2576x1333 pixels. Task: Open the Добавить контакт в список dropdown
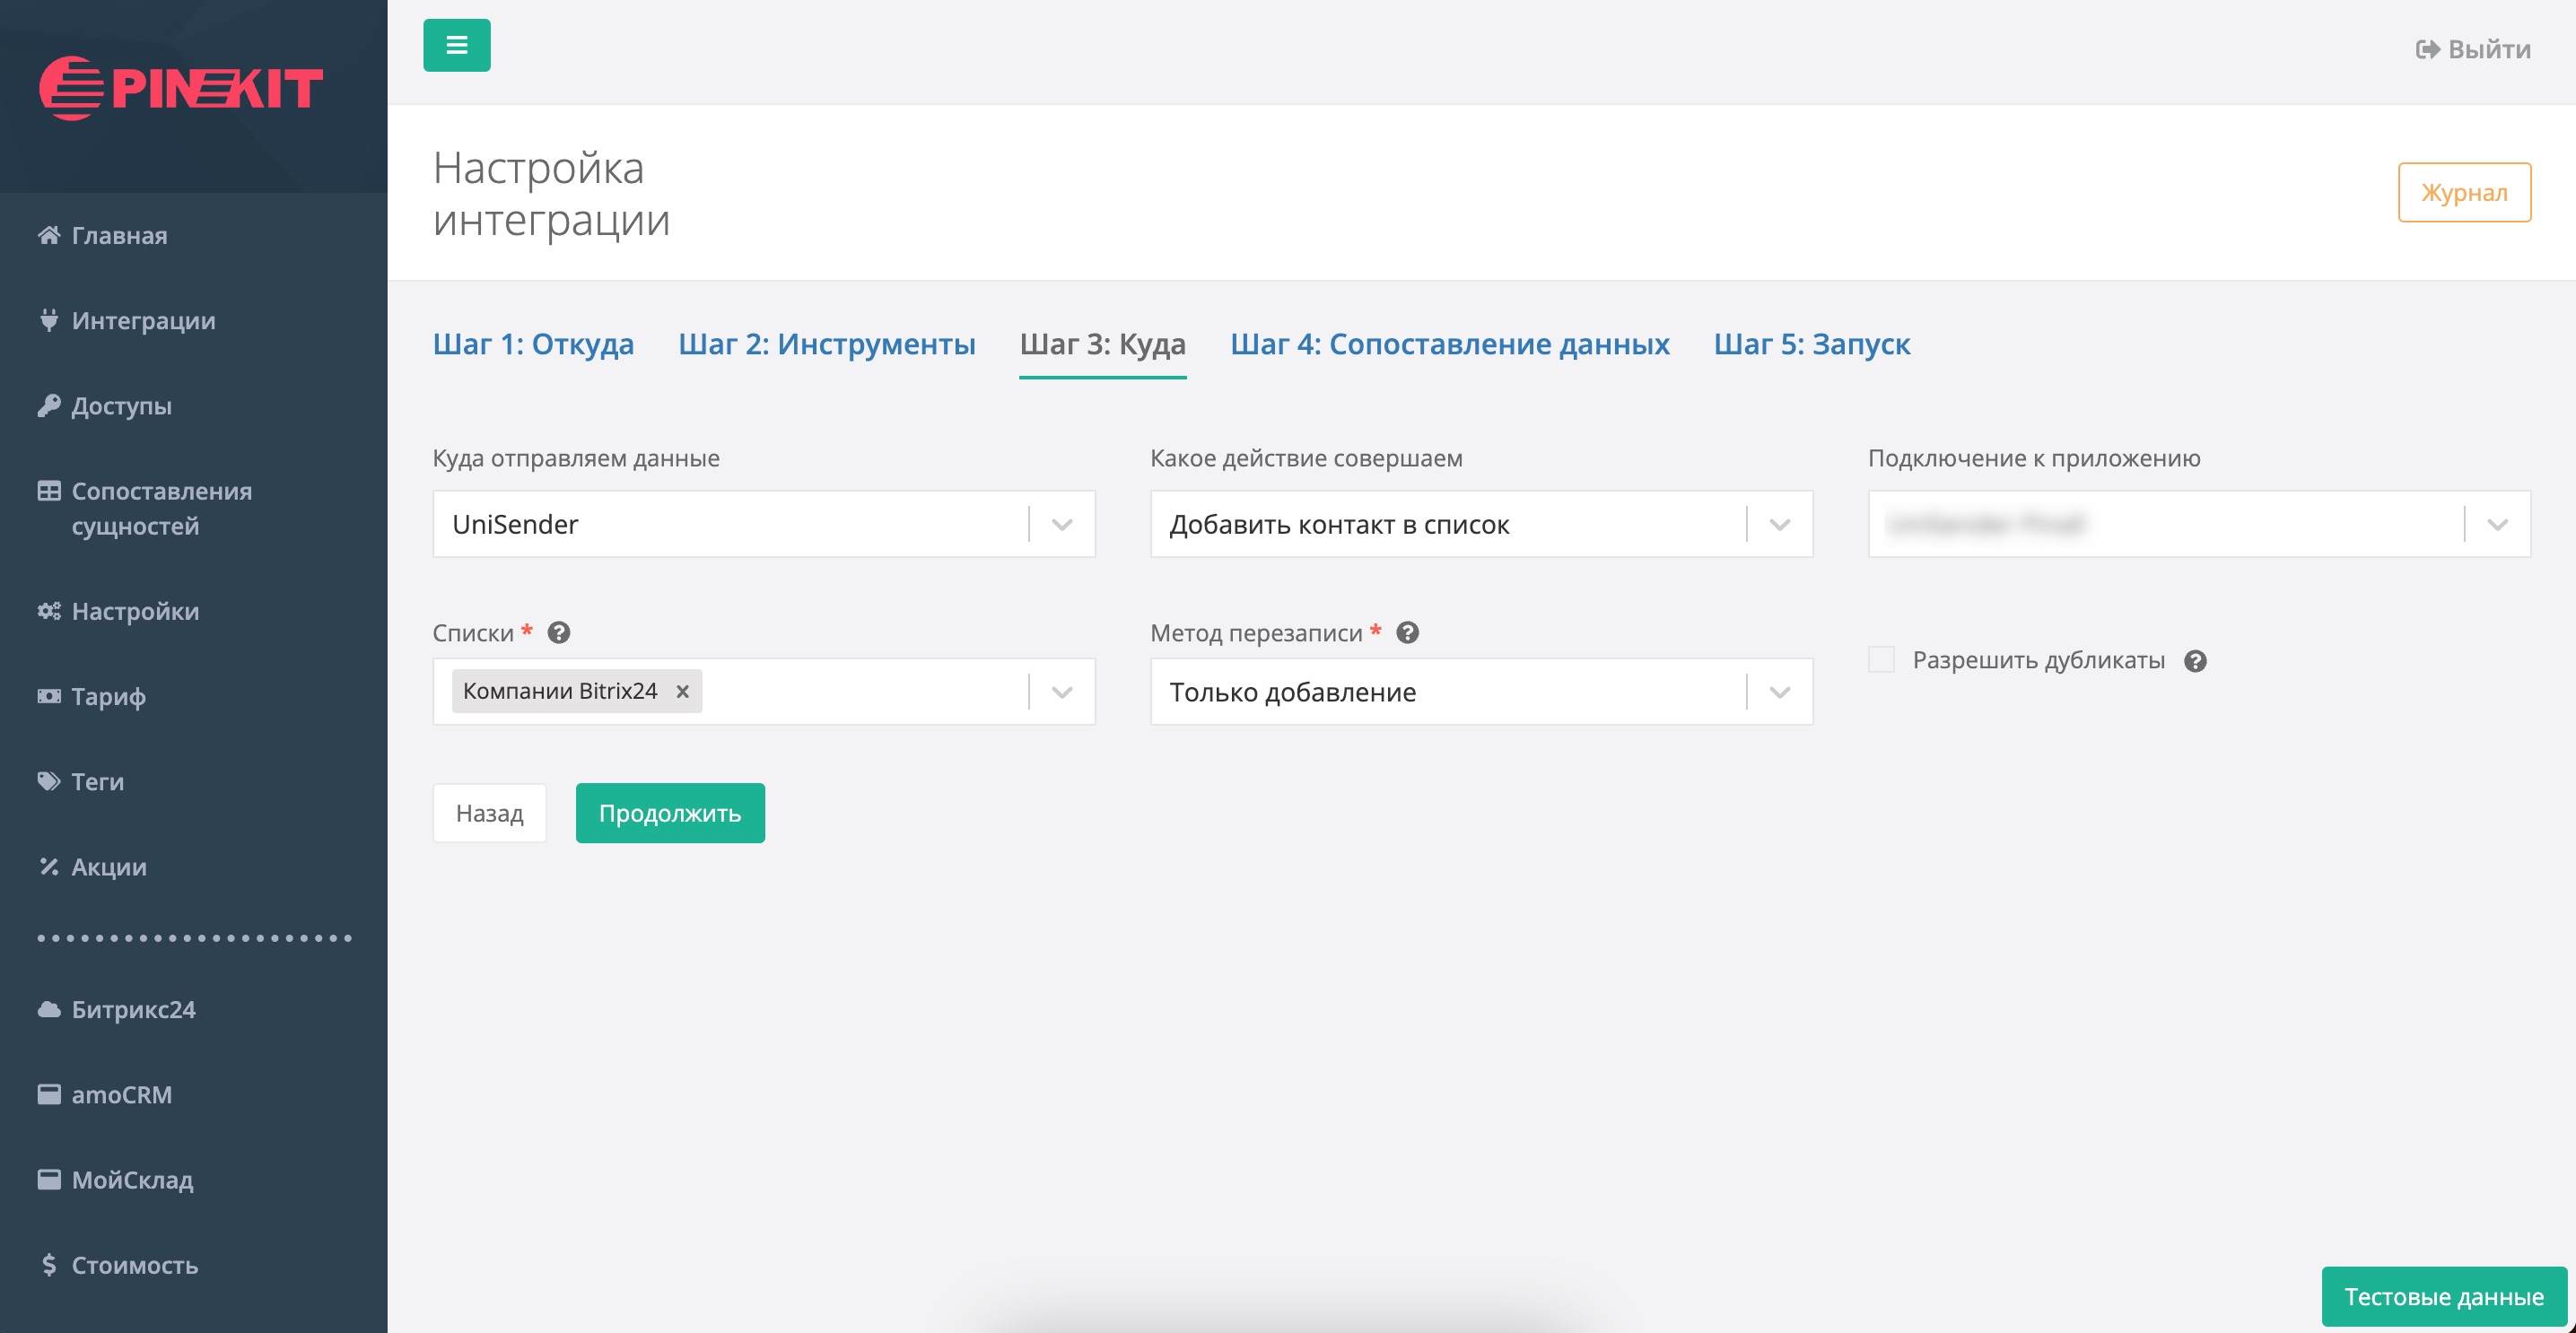(x=1779, y=524)
